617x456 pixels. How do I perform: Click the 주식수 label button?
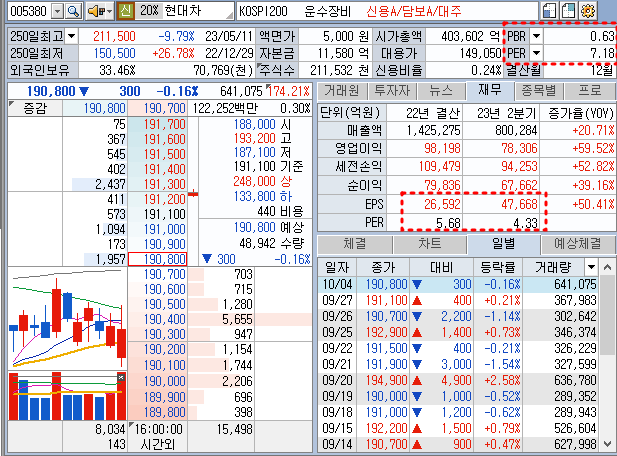(277, 70)
